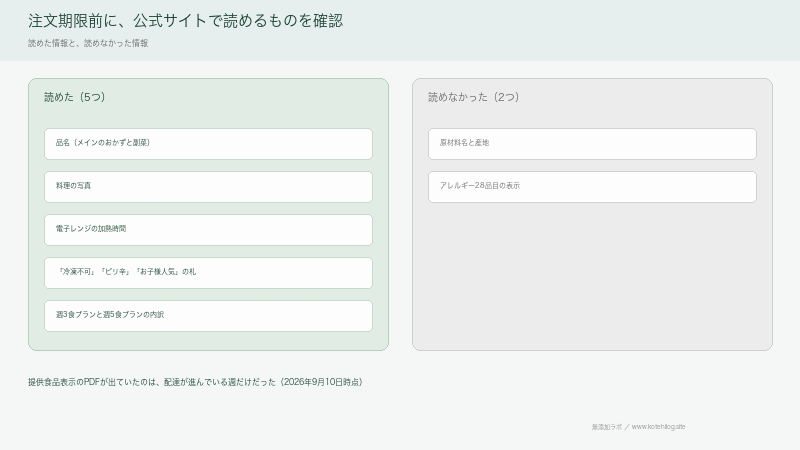Click the subtitle '読めた情報と、読めなかった情報'

(88, 43)
